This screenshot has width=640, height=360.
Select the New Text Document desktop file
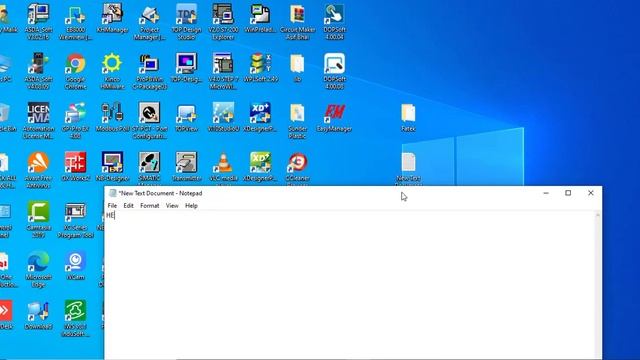pyautogui.click(x=408, y=169)
